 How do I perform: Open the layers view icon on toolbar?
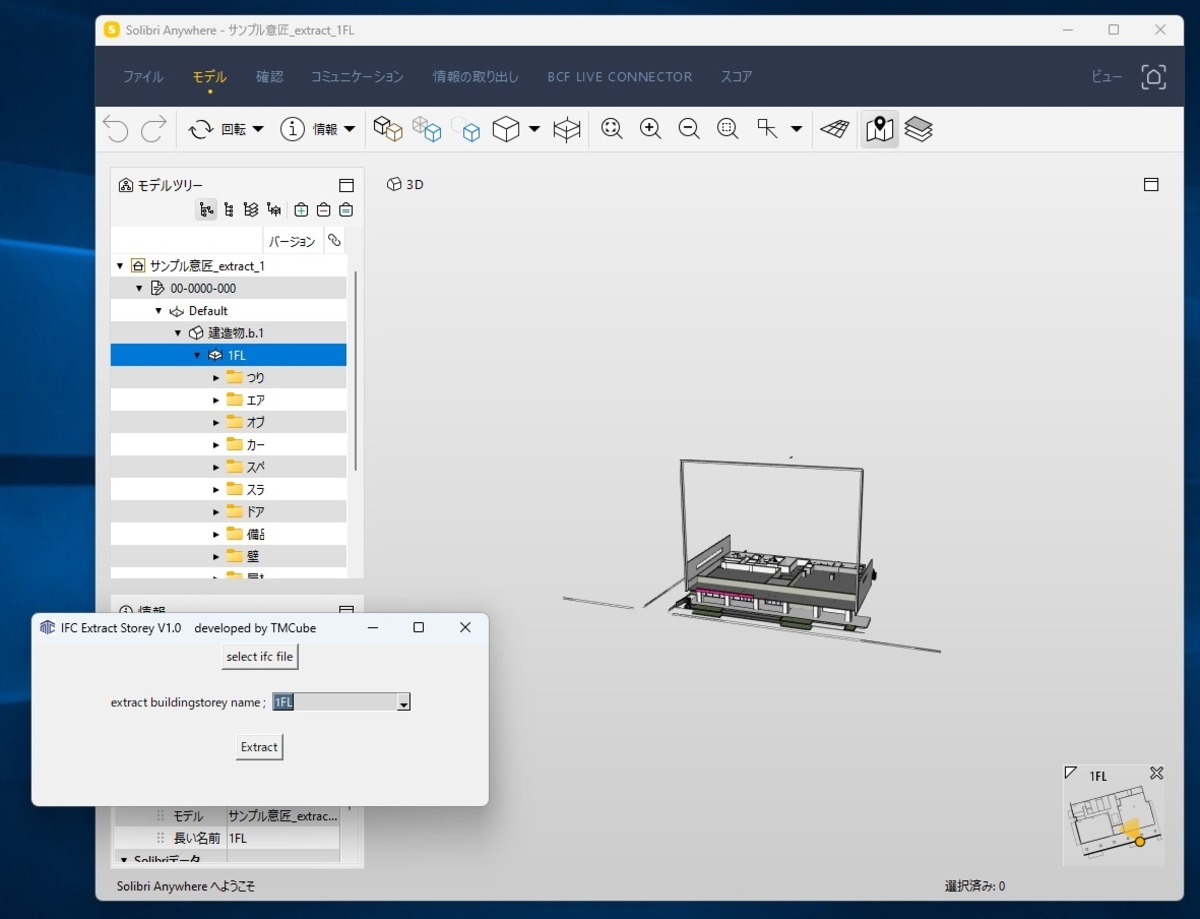918,129
